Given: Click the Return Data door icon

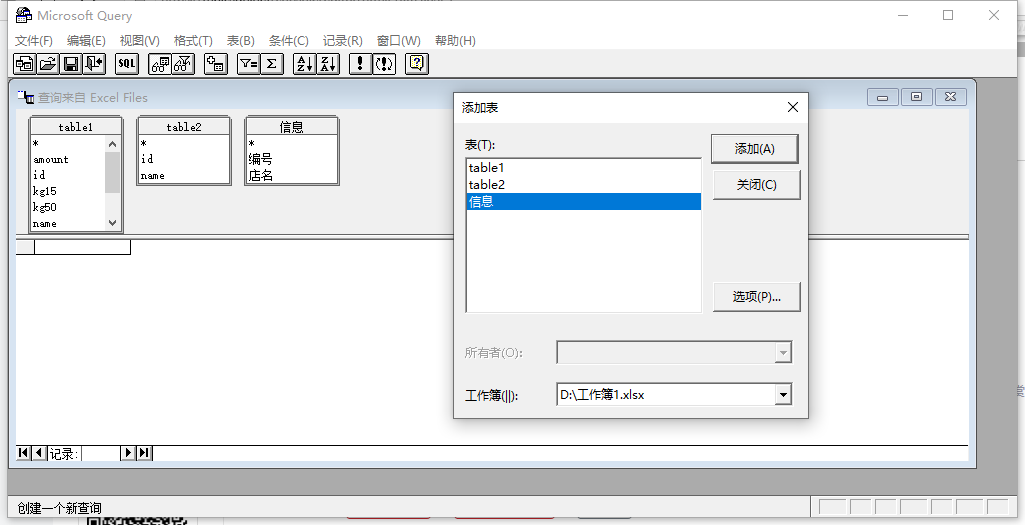Looking at the screenshot, I should 93,63.
